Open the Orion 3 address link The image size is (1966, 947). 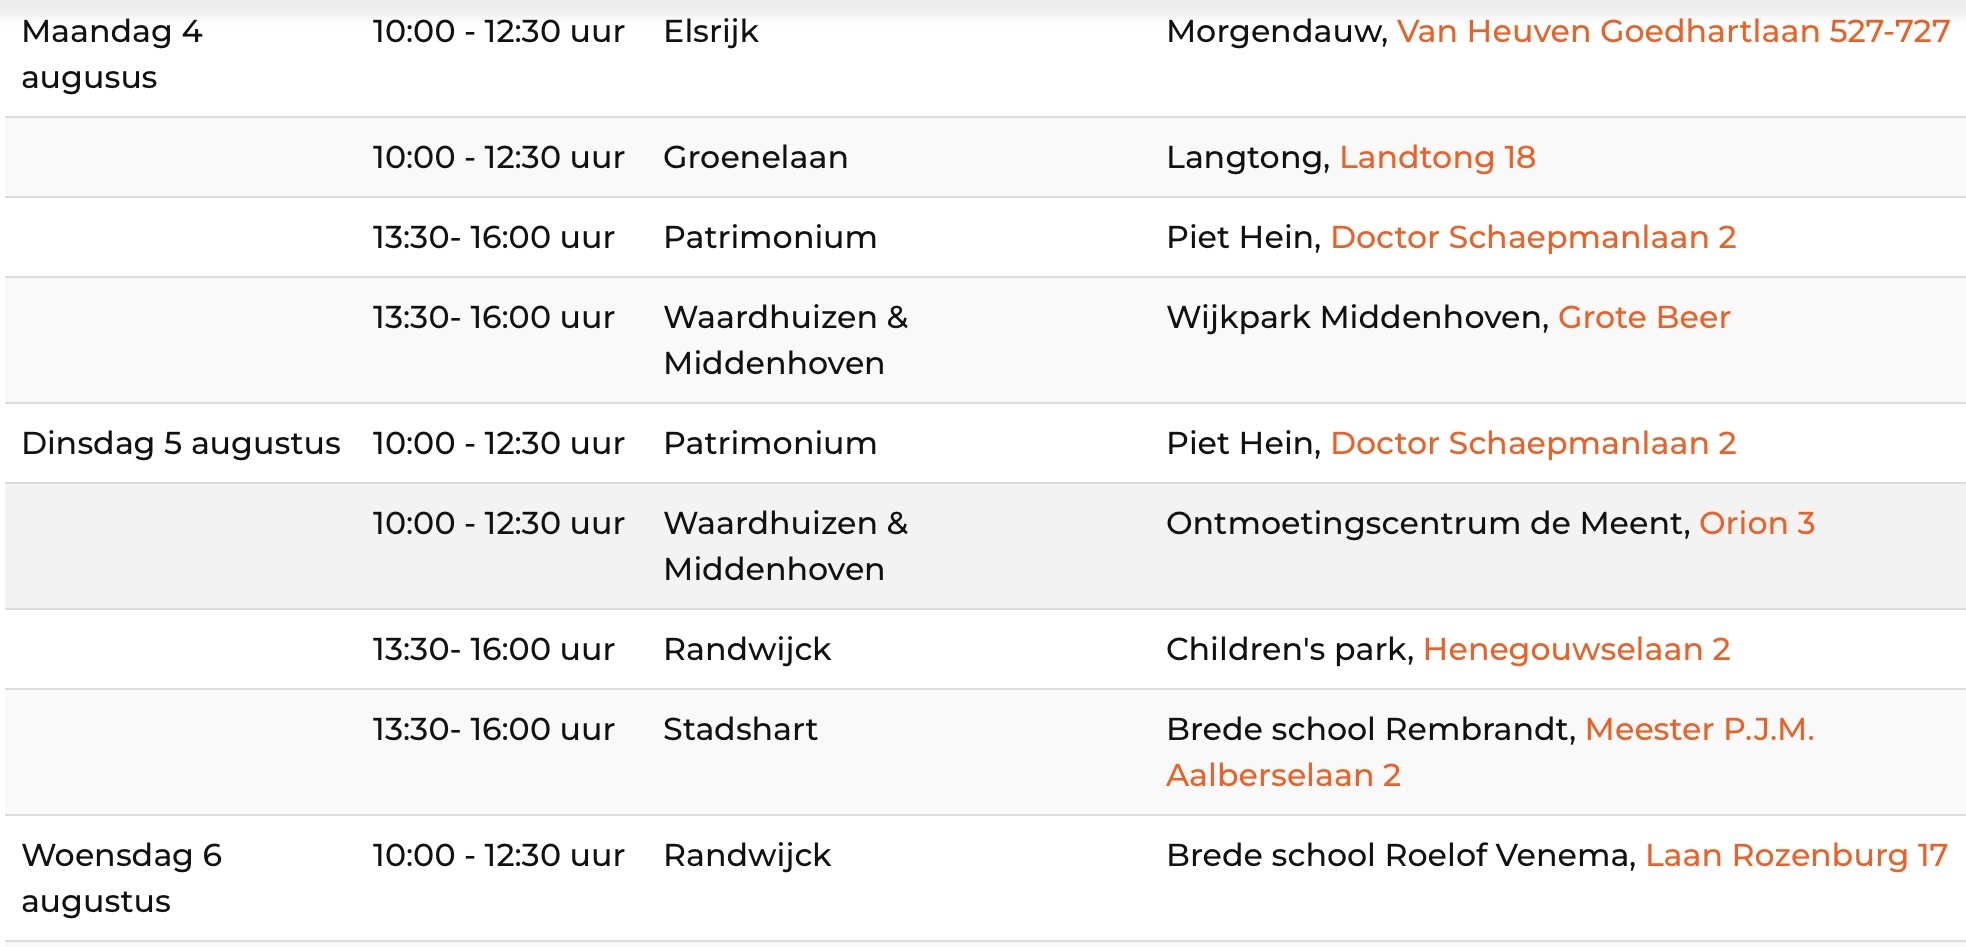[x=1757, y=524]
